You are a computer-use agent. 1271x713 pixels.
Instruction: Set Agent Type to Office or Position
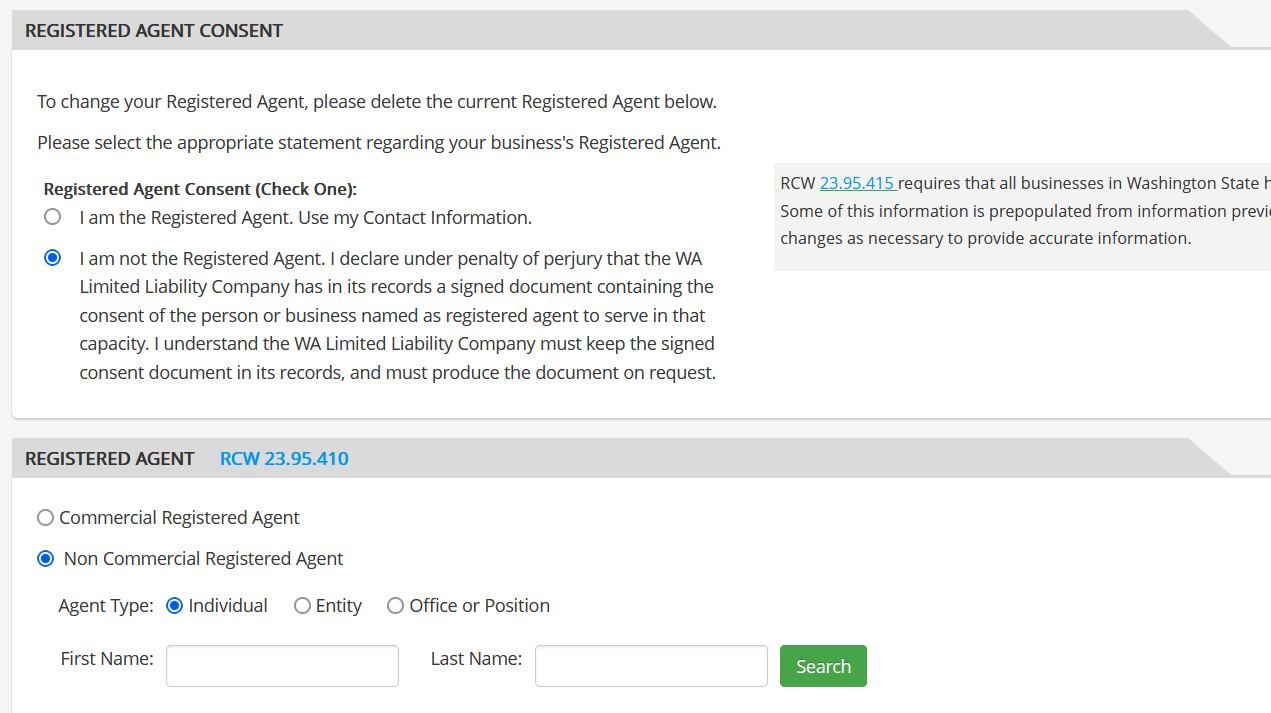point(395,606)
